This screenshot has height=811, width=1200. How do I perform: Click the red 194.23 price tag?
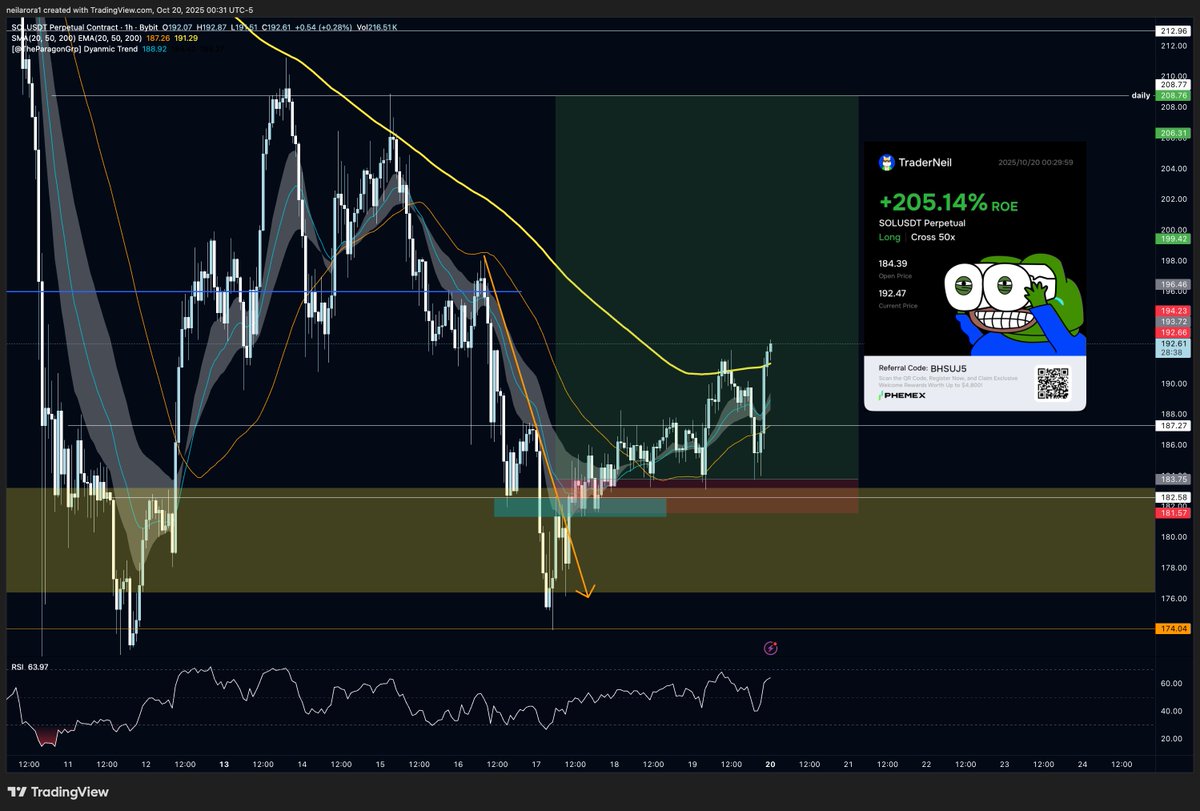1173,311
